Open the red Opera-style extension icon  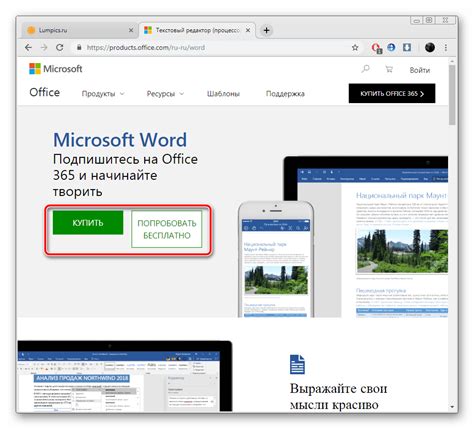click(x=377, y=48)
